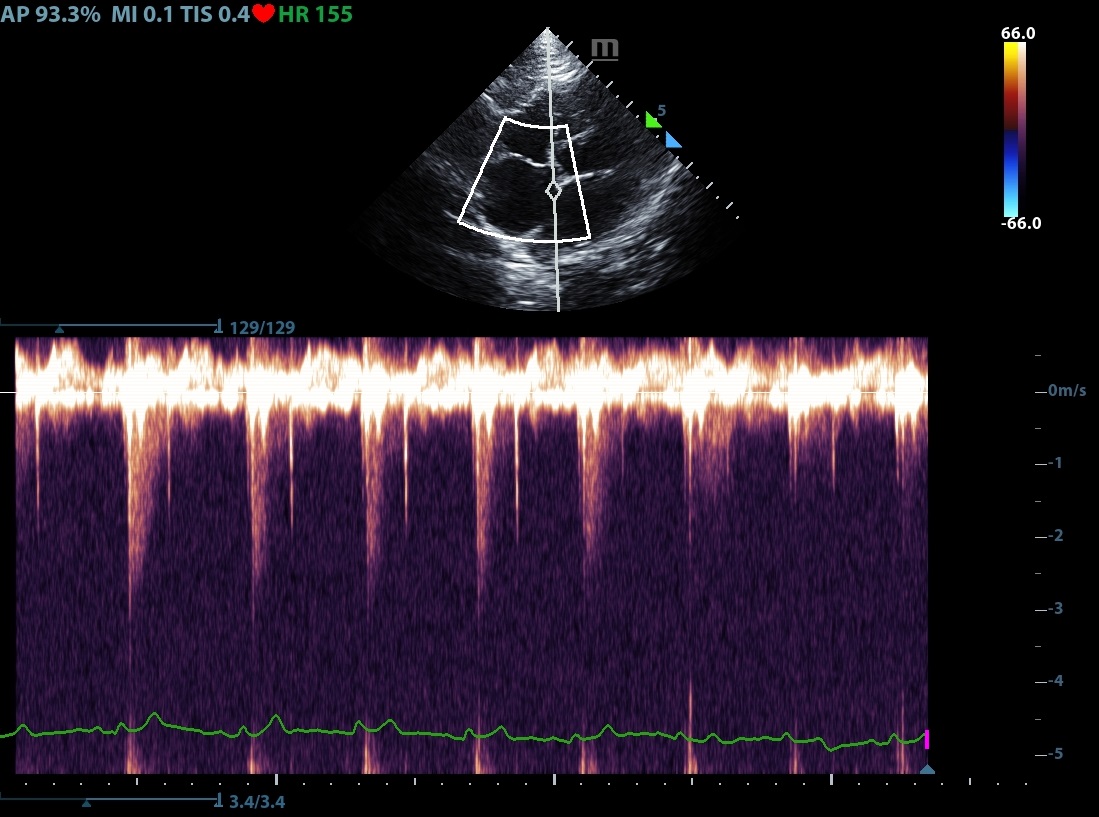Image resolution: width=1099 pixels, height=817 pixels.
Task: Click the cine frame slider 129/129
Action: coord(111,326)
